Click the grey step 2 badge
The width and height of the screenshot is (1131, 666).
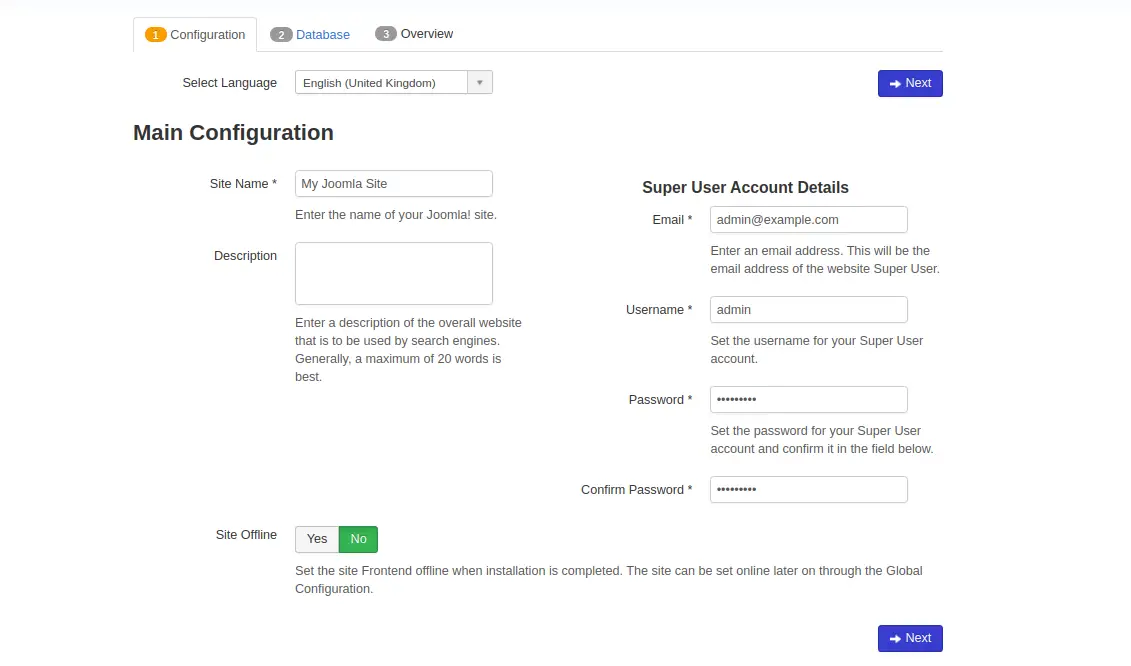(x=281, y=35)
